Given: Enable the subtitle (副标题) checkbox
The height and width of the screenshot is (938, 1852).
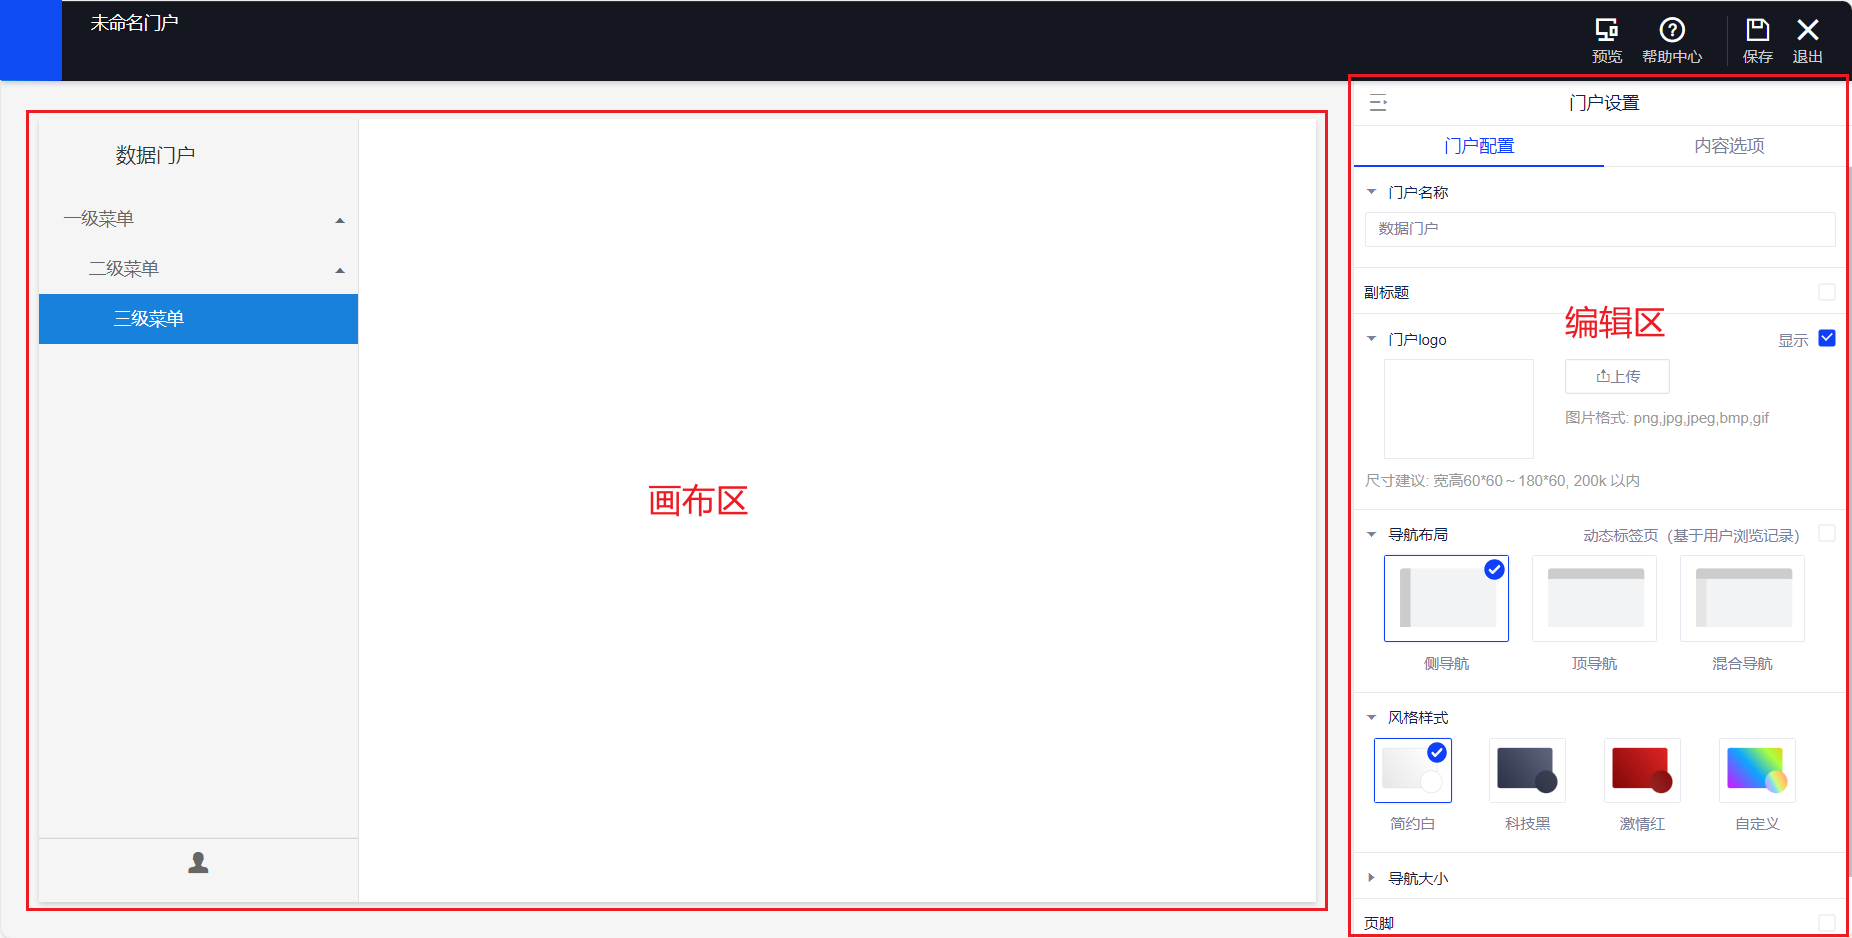Looking at the screenshot, I should (1826, 292).
